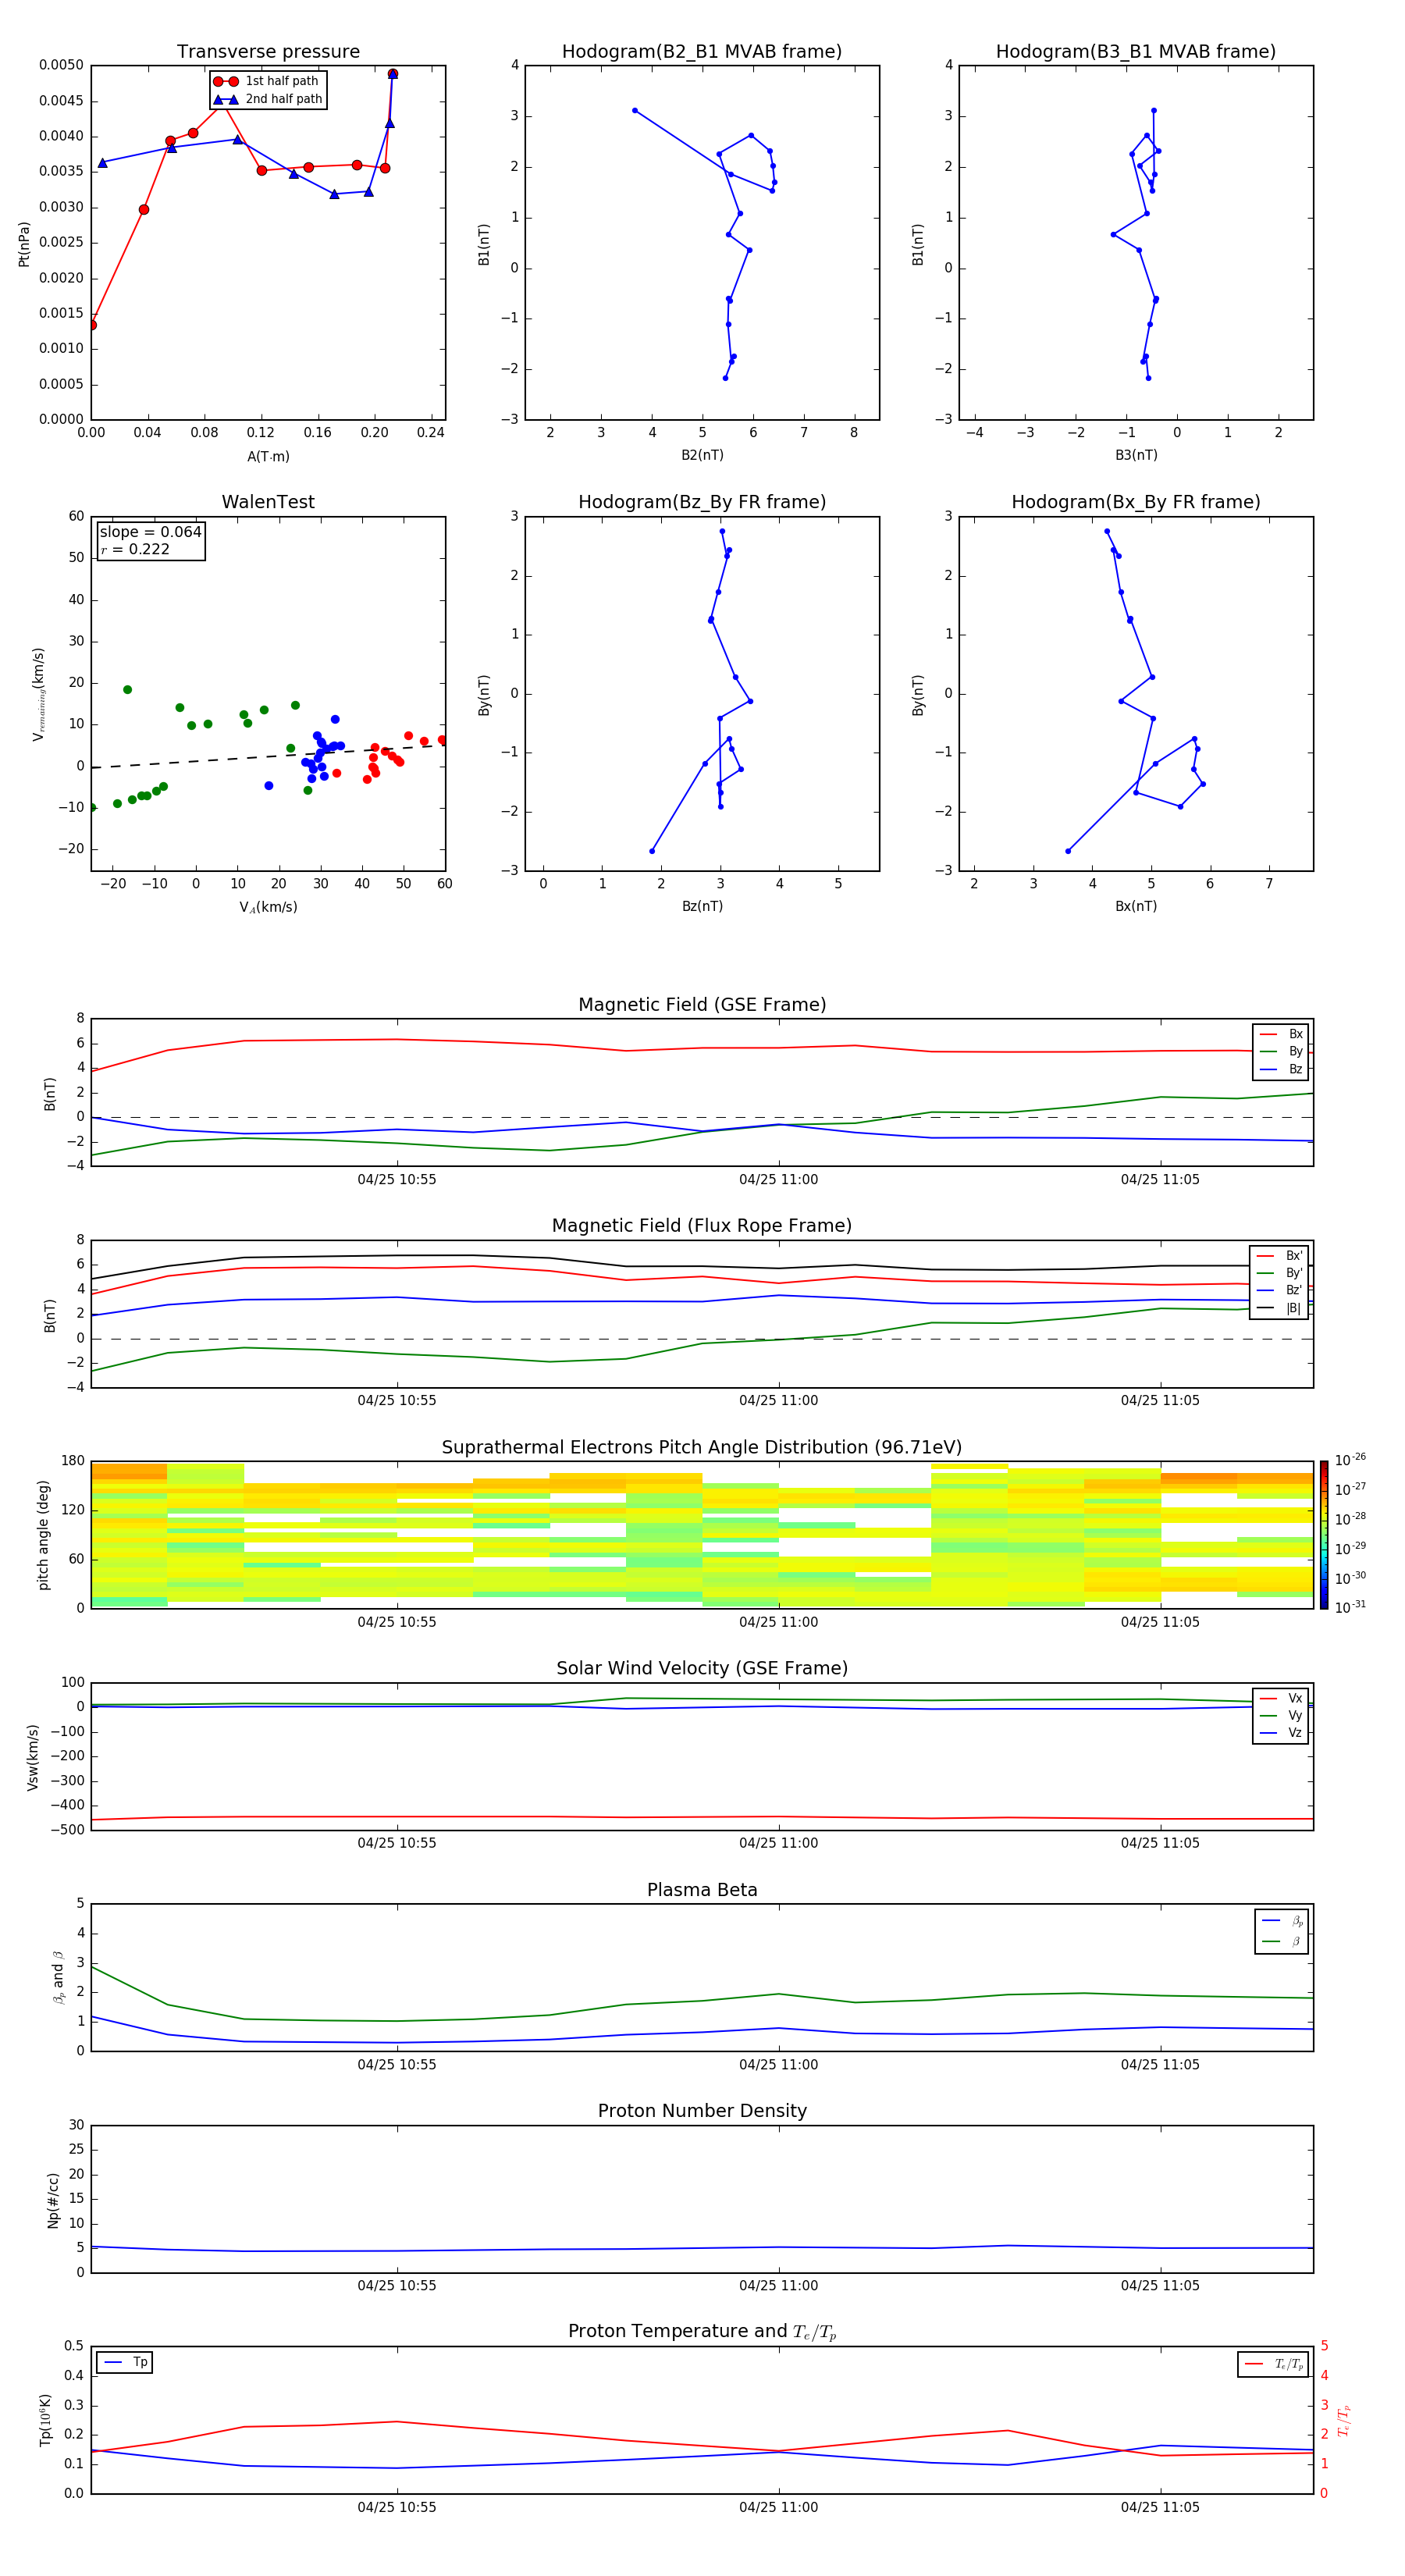1405x2576 pixels.
Task: Click the 'WalenTest' plot title
Action: tap(268, 502)
